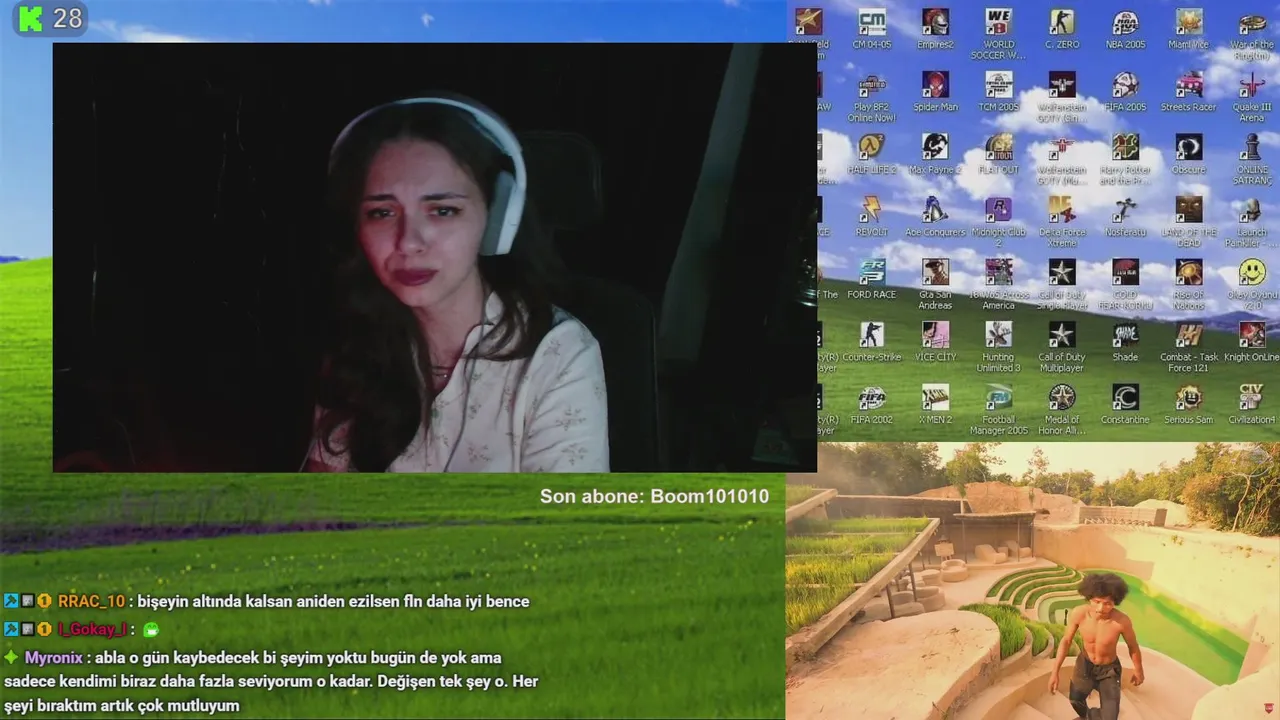The height and width of the screenshot is (720, 1280).
Task: Click the RRAC_10 chat username
Action: (91, 601)
